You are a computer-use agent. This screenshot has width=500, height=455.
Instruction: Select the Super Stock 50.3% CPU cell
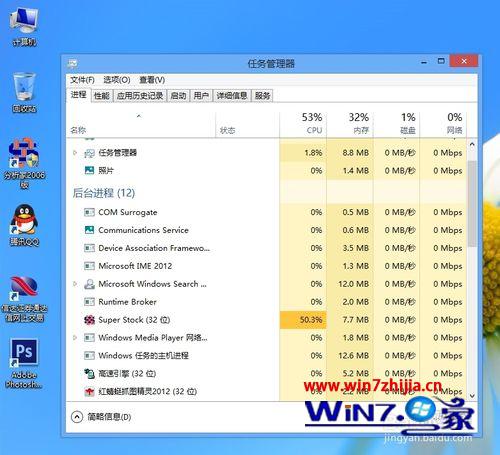pyautogui.click(x=303, y=320)
